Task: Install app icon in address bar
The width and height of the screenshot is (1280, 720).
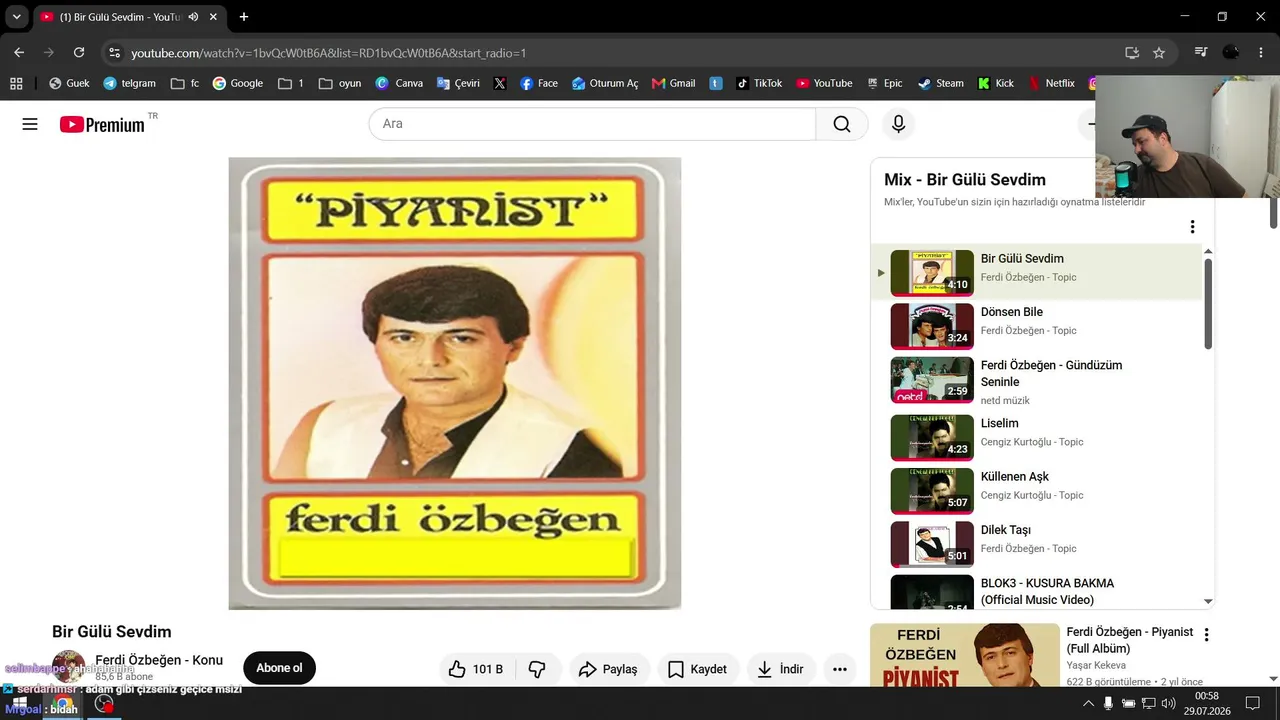Action: pos(1132,52)
